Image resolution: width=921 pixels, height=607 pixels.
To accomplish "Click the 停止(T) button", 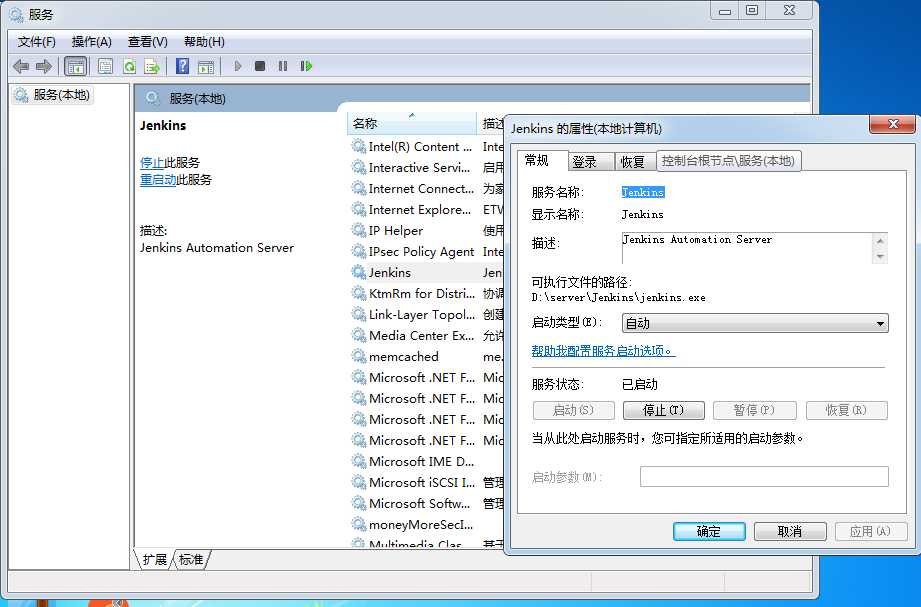I will coord(664,410).
